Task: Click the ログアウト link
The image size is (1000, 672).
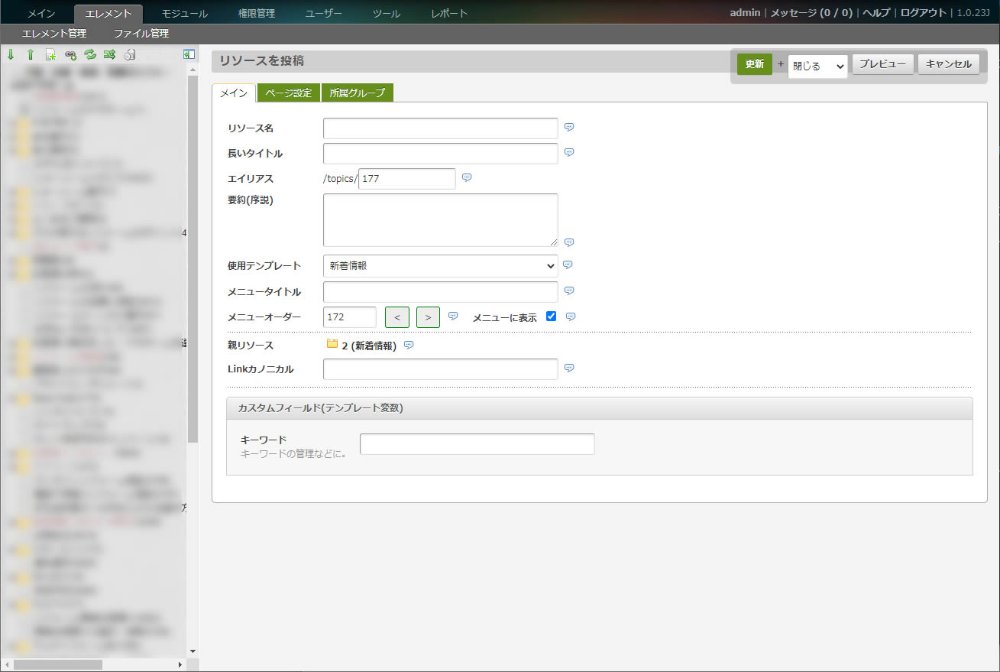Action: 922,13
